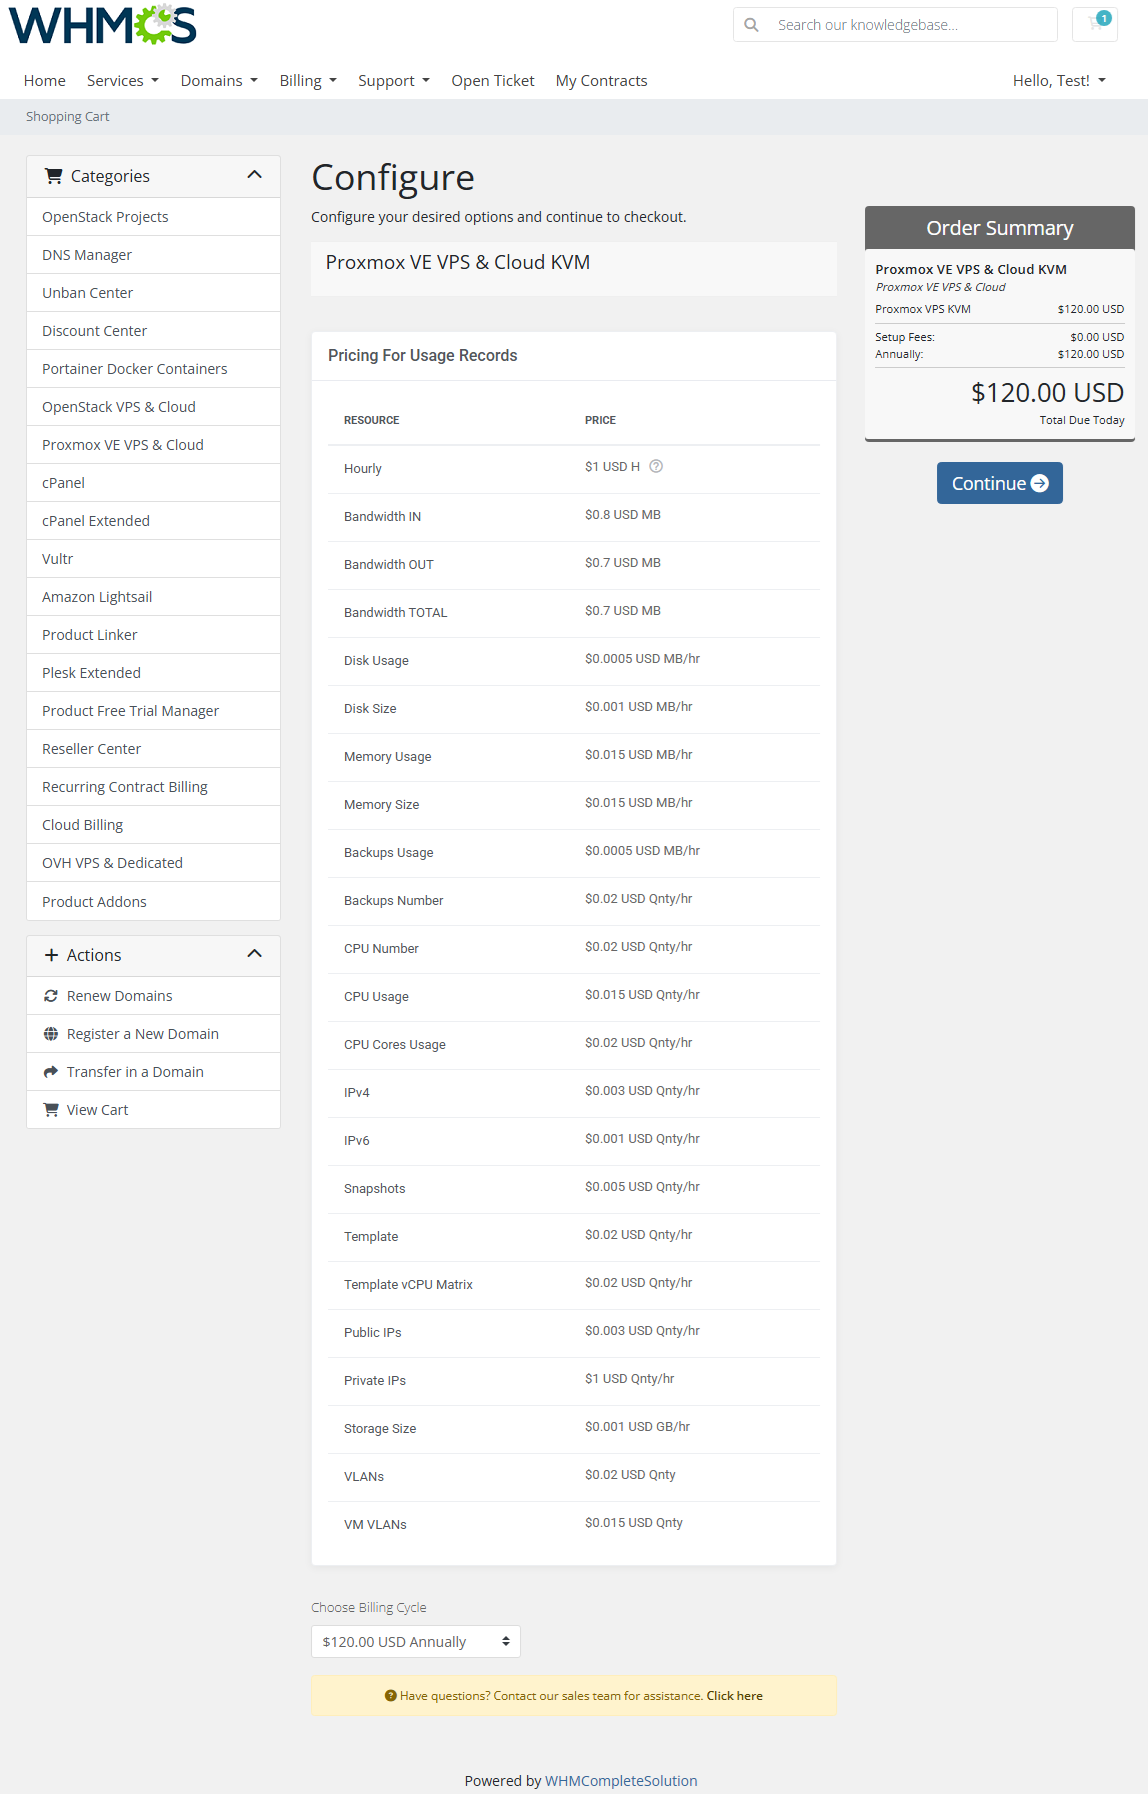The image size is (1148, 1794).
Task: Click the Bandwidth IN resource row
Action: click(x=574, y=517)
